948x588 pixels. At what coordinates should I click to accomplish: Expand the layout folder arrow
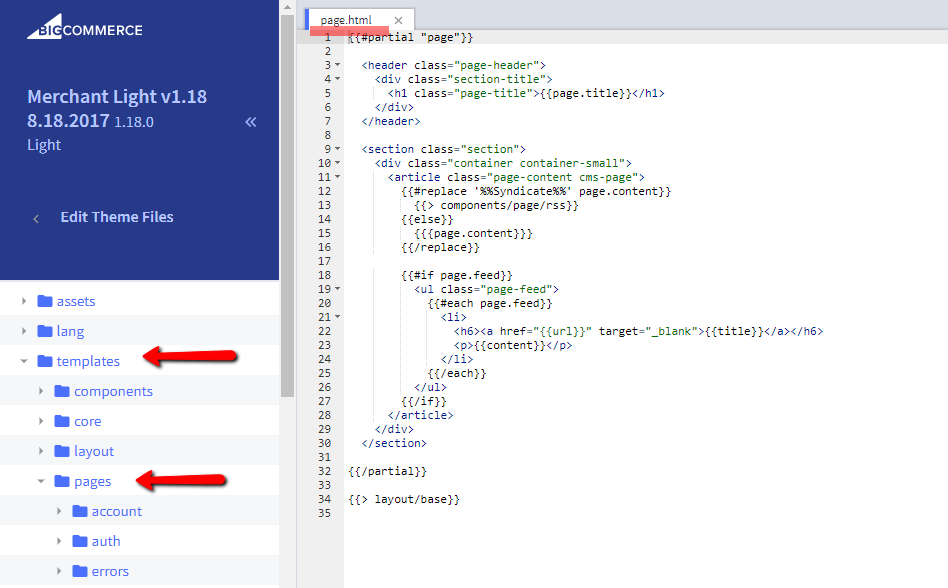(x=41, y=451)
